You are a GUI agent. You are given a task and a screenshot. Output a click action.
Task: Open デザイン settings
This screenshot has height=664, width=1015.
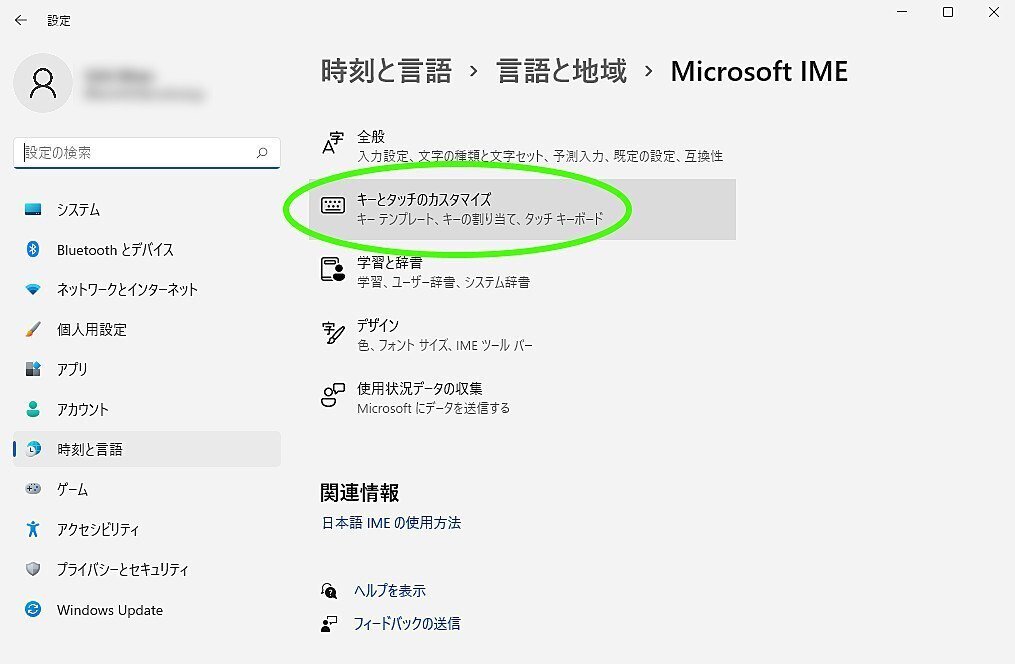522,335
